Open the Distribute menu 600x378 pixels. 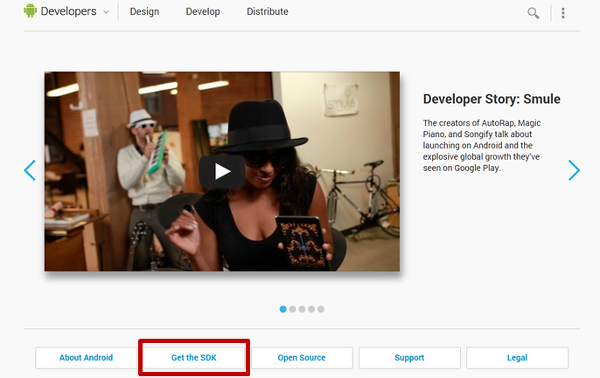coord(267,12)
